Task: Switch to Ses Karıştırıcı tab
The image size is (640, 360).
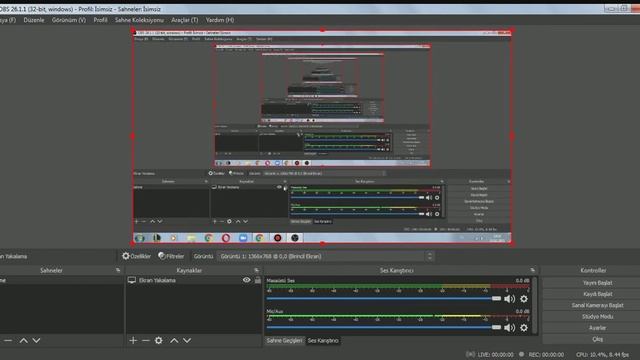Action: tap(323, 340)
